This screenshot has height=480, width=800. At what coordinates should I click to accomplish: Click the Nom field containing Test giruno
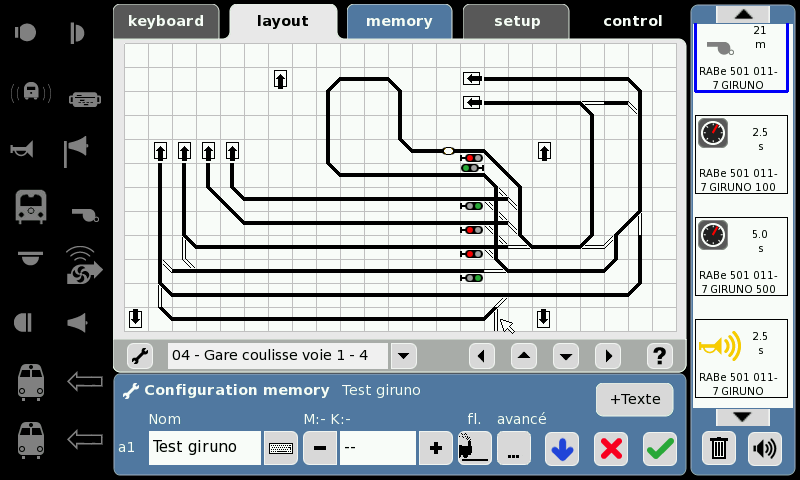point(205,447)
